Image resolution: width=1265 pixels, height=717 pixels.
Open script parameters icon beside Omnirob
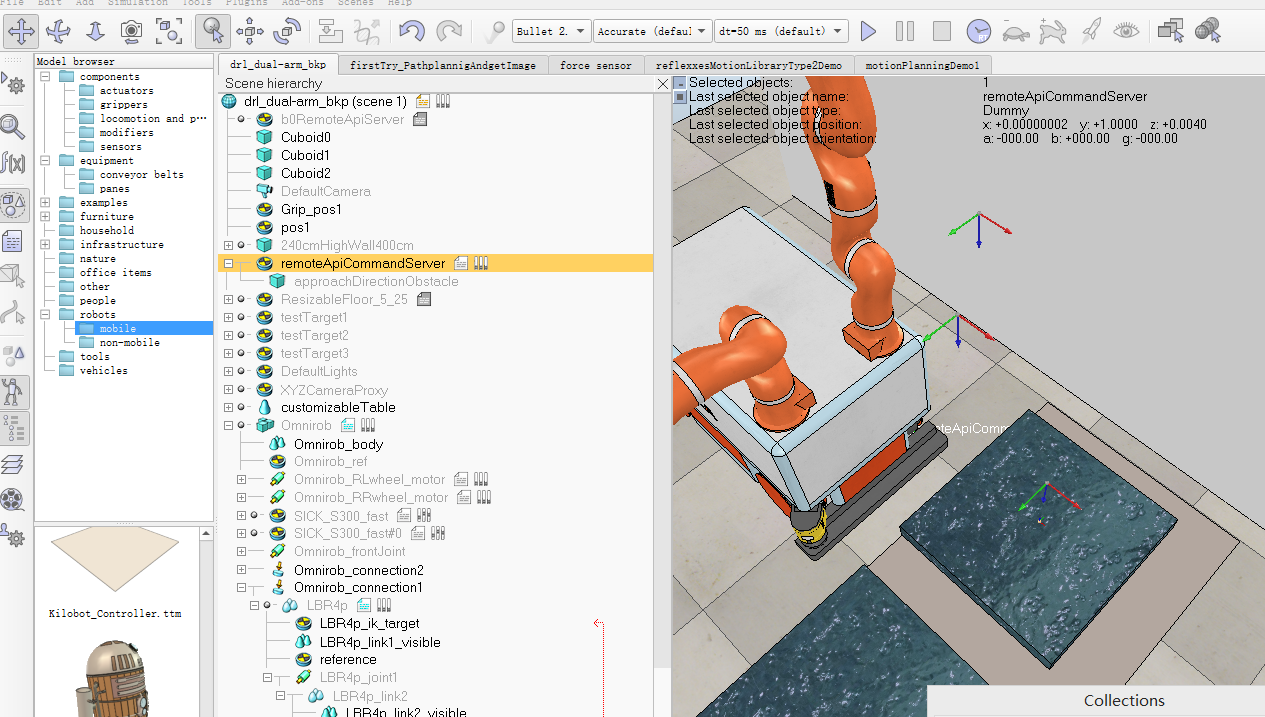(x=368, y=425)
